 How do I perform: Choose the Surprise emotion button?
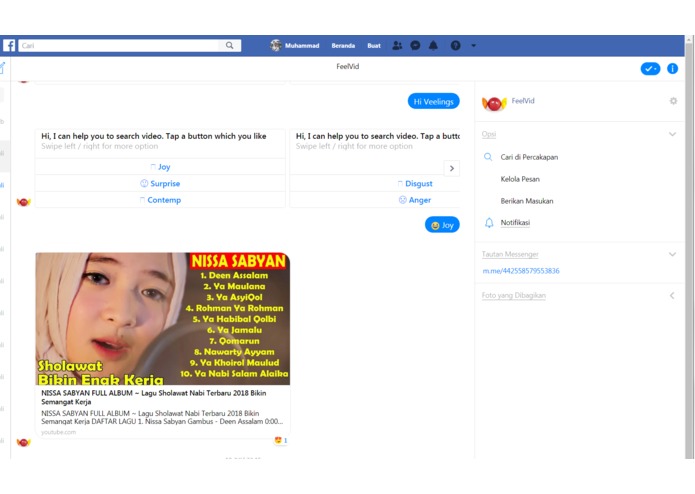tap(160, 183)
